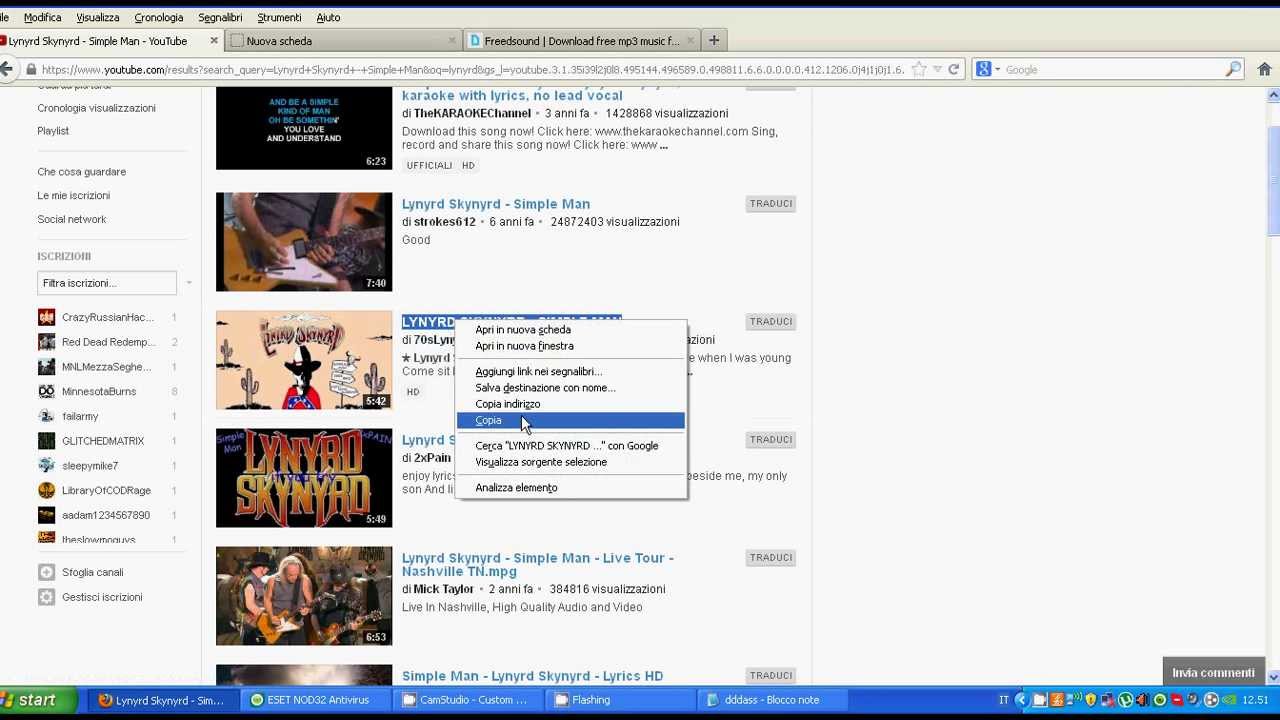Click the page scrollbar up arrow
Screen dimensions: 1280x720
point(1273,95)
